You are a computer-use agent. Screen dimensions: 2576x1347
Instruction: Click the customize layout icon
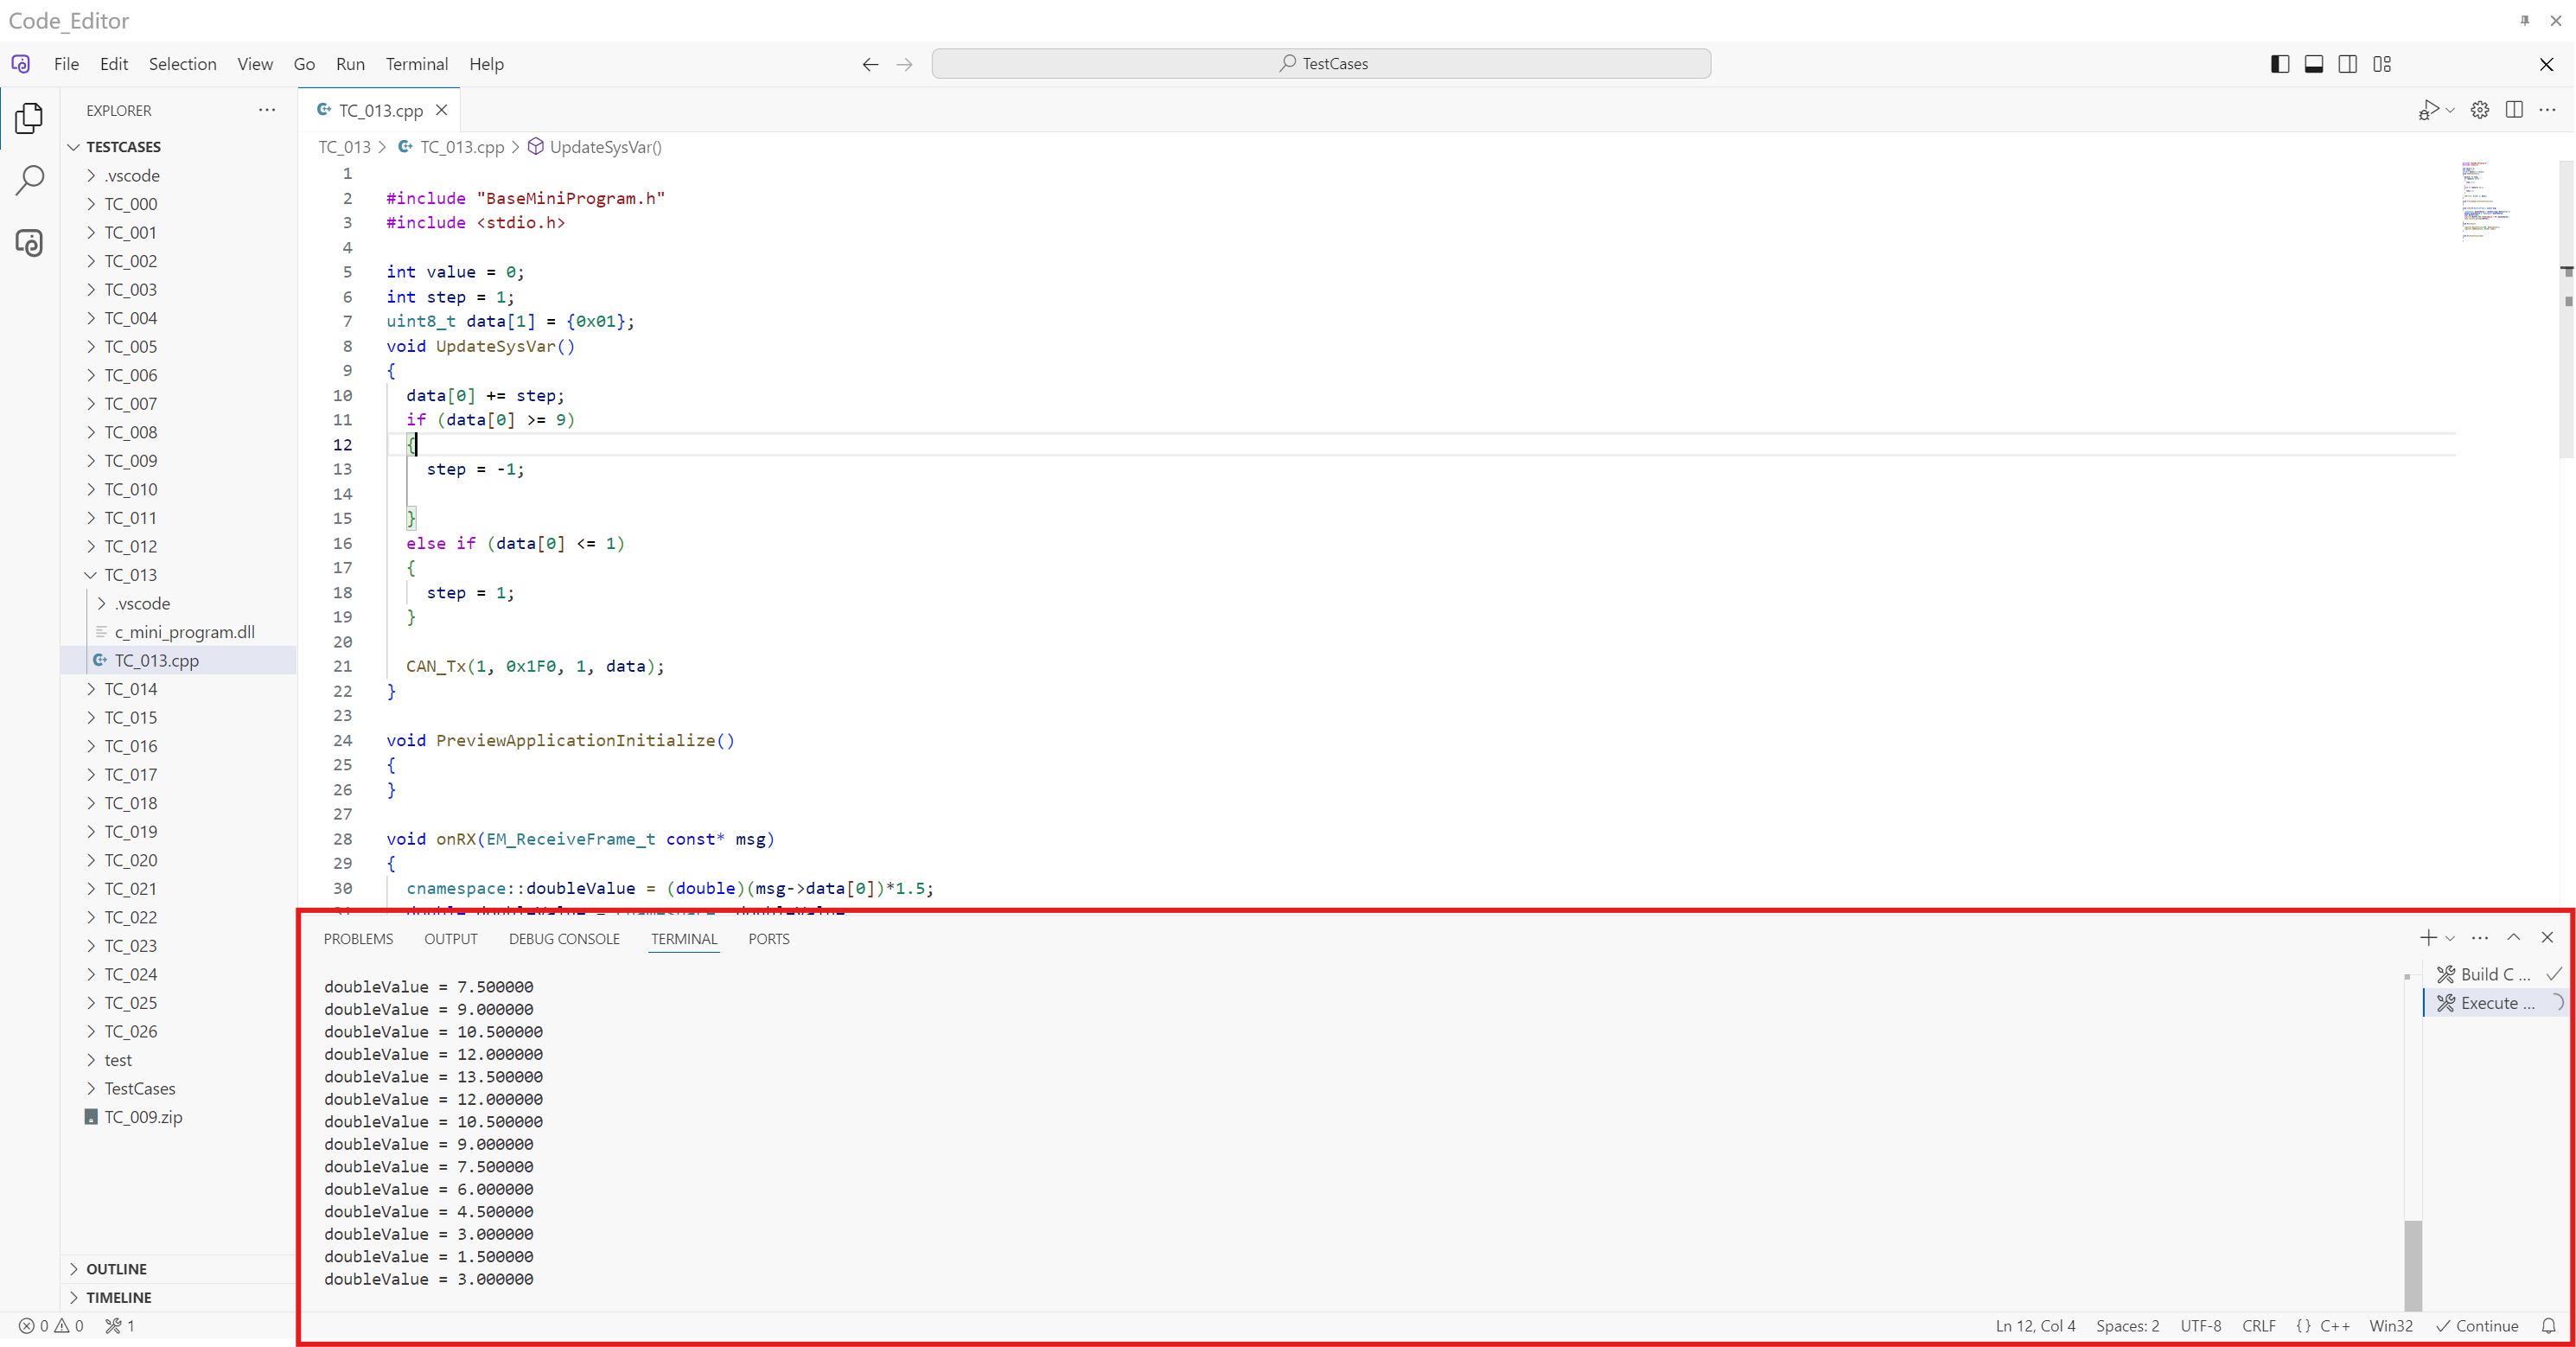(2382, 64)
